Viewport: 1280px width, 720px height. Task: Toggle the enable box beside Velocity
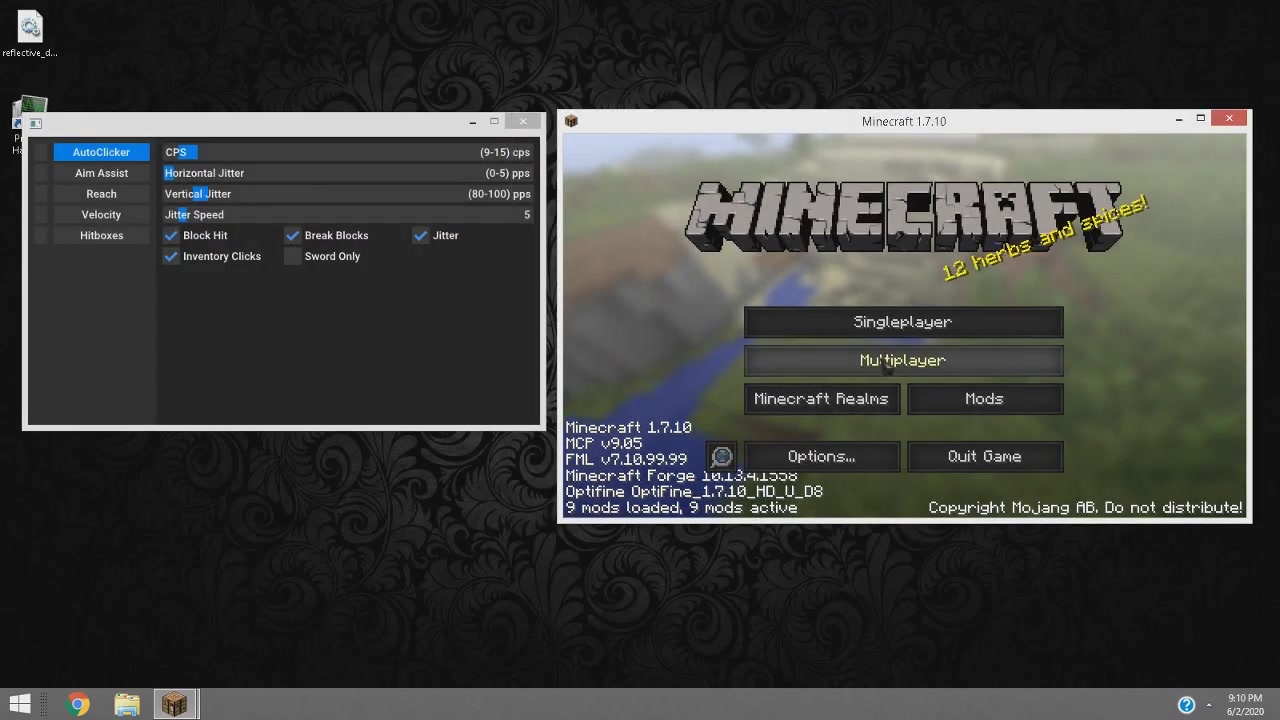click(x=41, y=215)
